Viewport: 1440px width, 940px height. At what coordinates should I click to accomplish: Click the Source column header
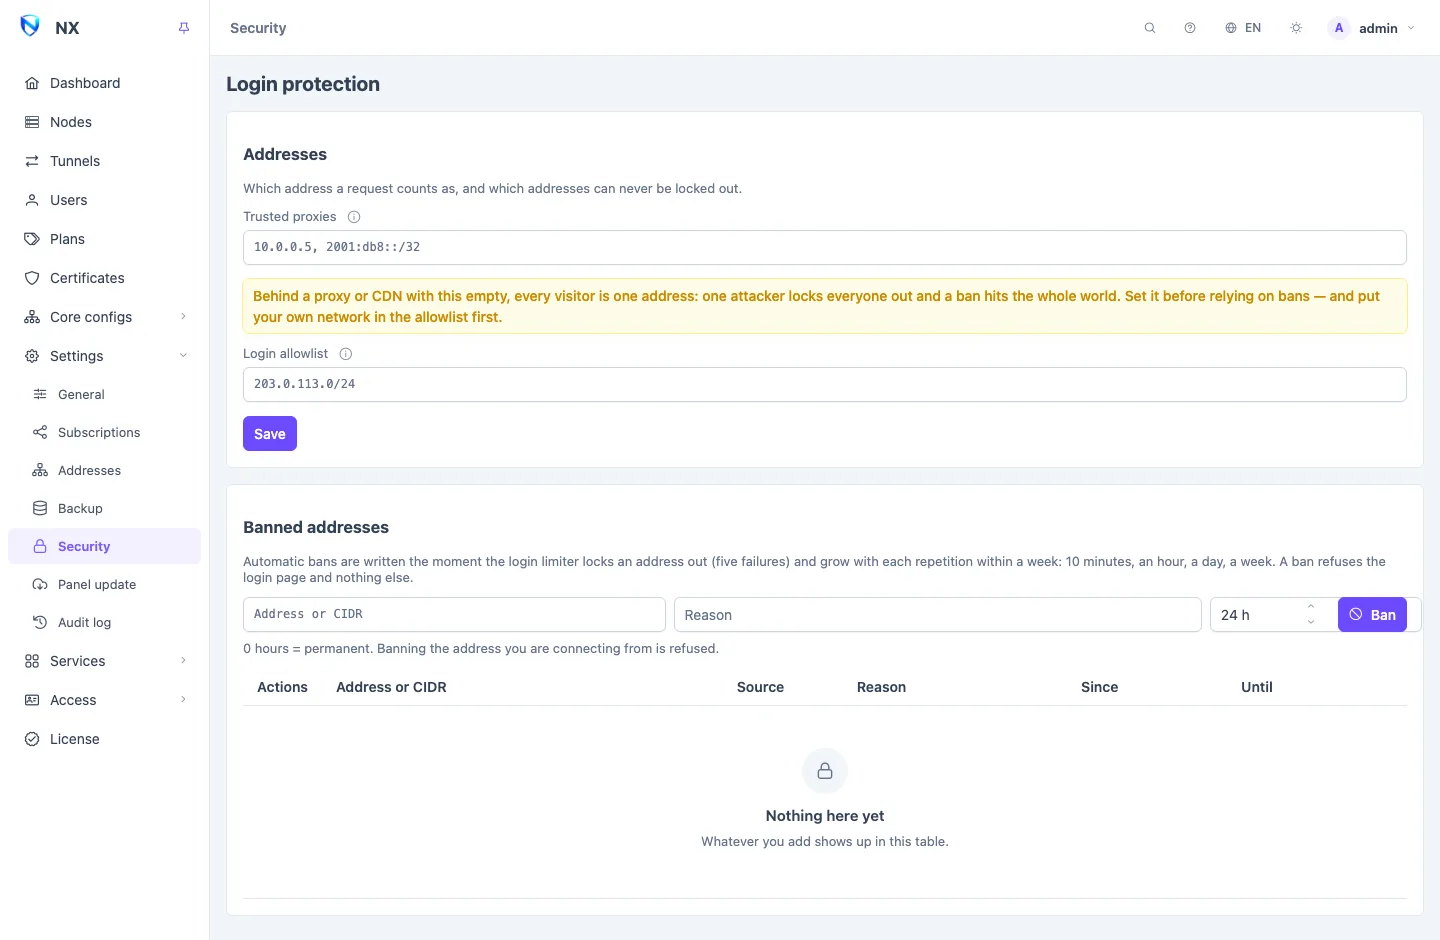[x=760, y=687]
